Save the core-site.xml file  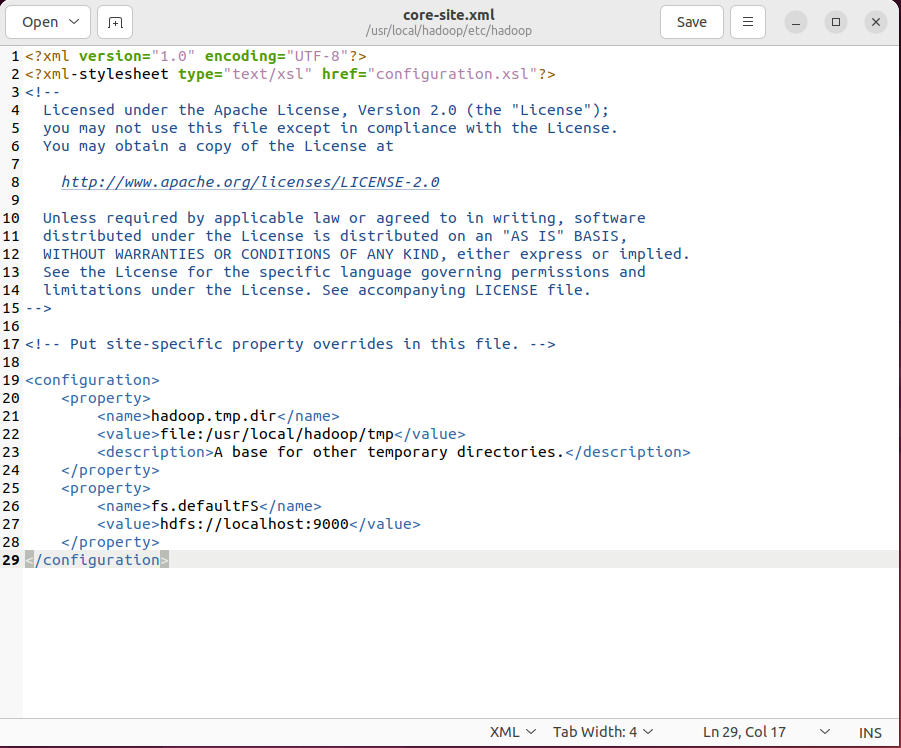tap(691, 22)
